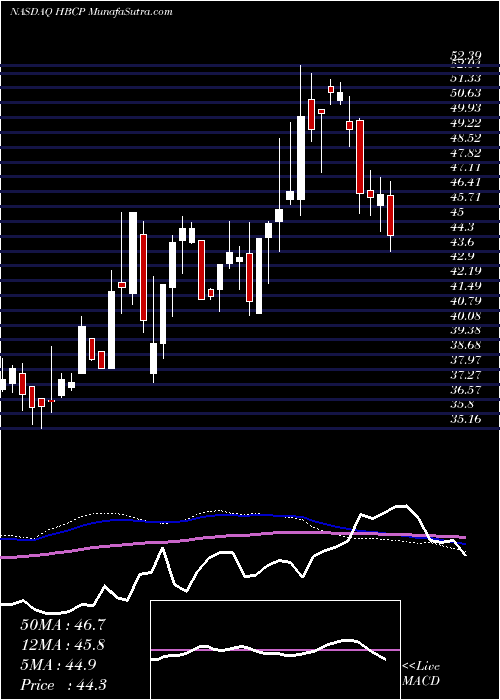Click the 49.93 price axis label
The height and width of the screenshot is (700, 500).
[x=466, y=108]
